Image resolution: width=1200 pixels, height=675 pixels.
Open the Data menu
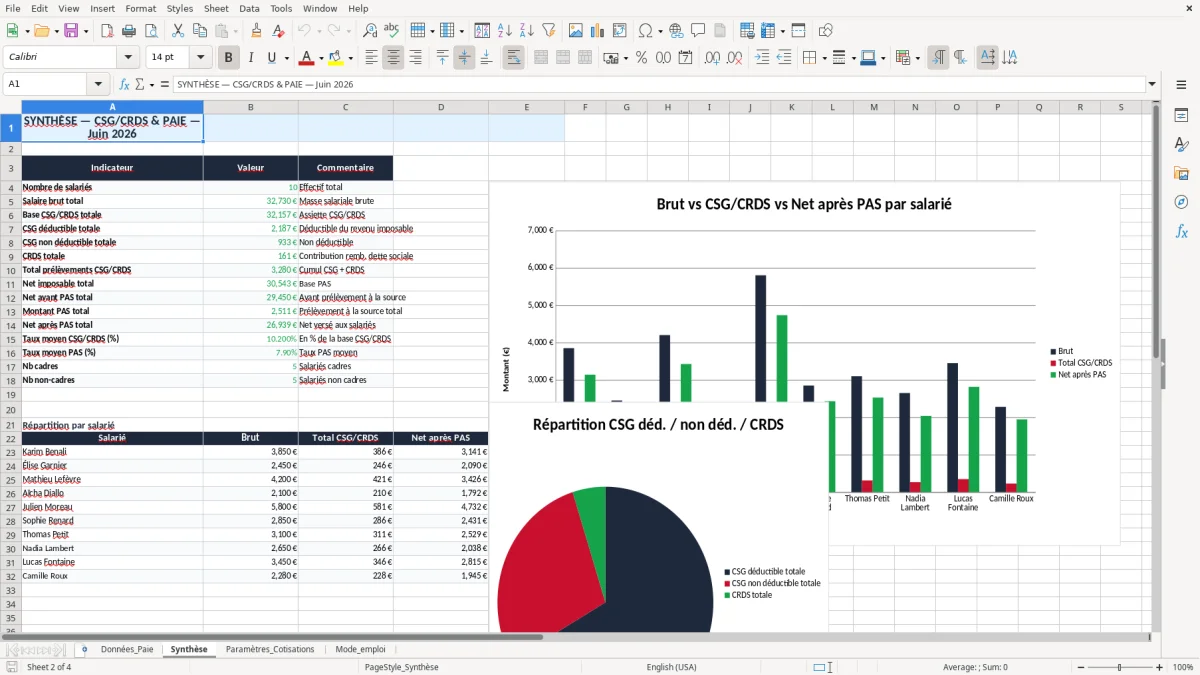click(x=249, y=8)
